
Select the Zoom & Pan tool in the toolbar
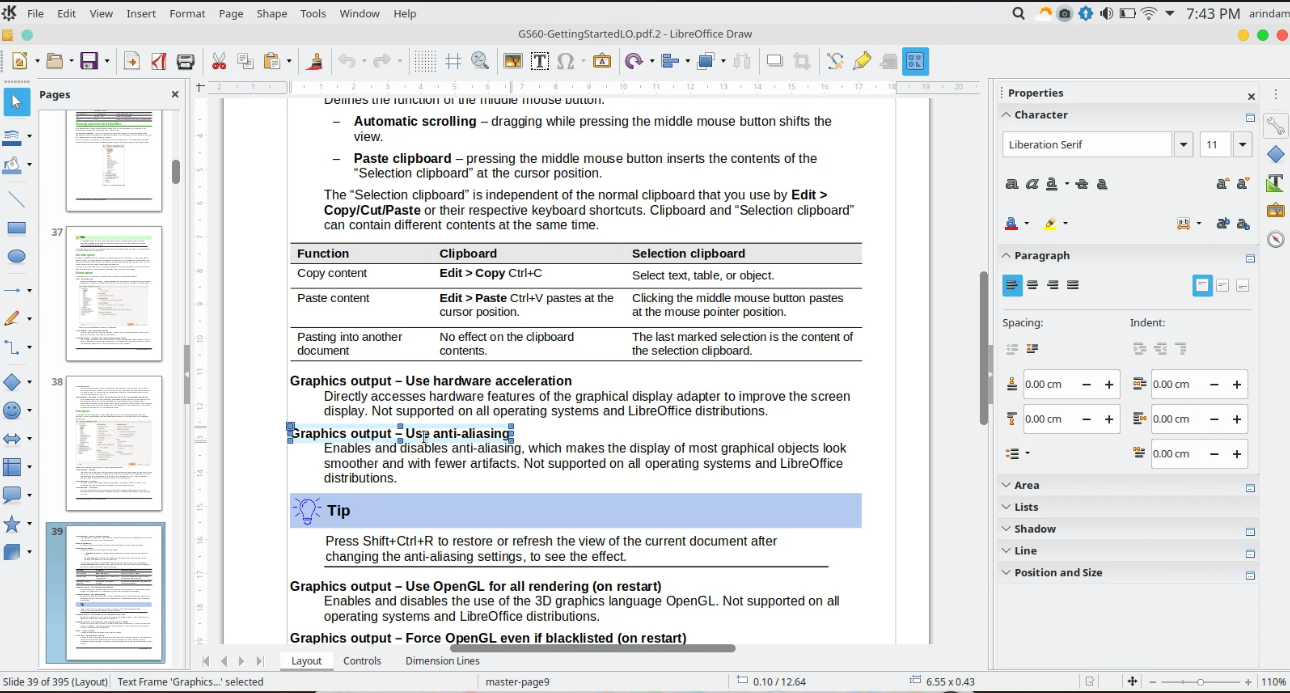[x=479, y=61]
